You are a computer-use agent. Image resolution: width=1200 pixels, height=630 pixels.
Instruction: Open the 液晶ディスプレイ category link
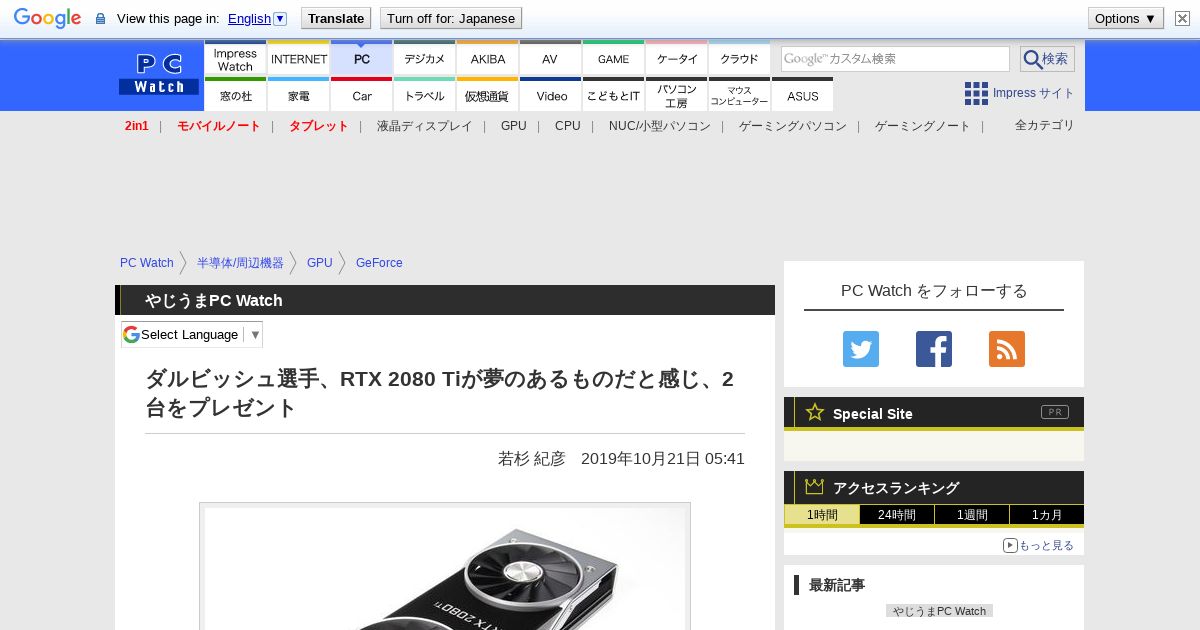[424, 126]
